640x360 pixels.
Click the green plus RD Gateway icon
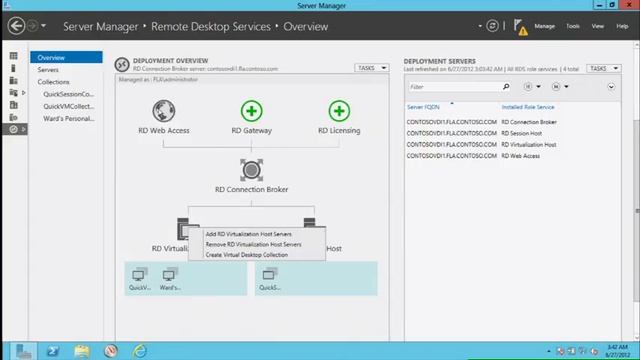(251, 111)
